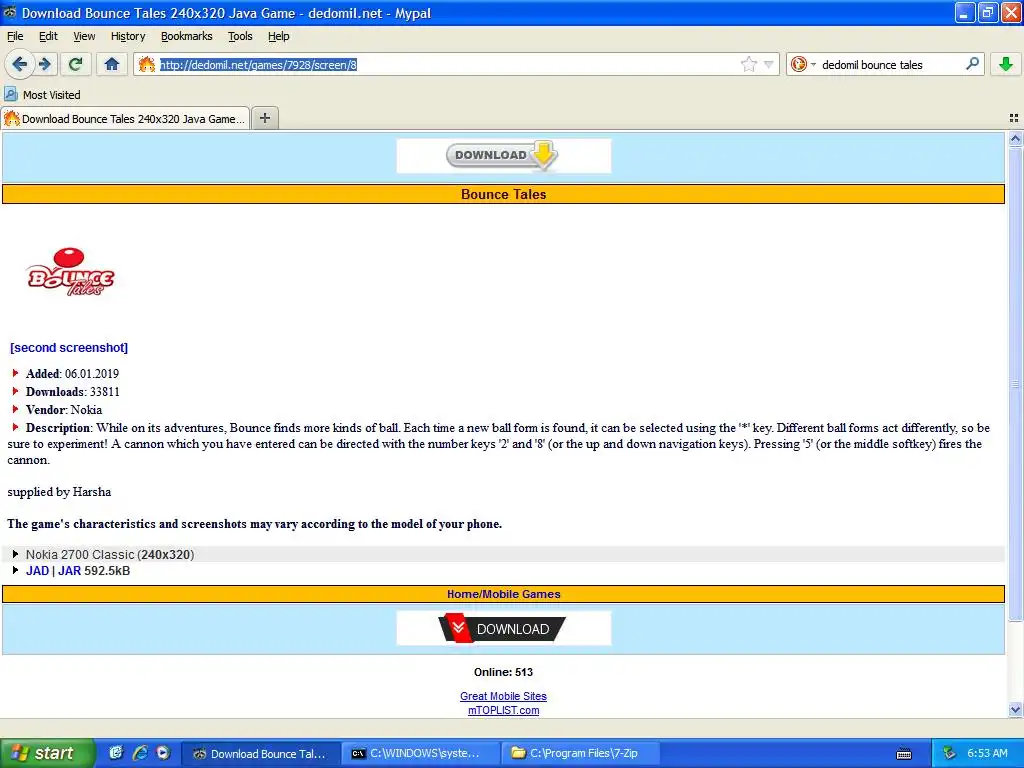1024x768 pixels.
Task: Select the Download Bounce Tales tab
Action: pyautogui.click(x=125, y=119)
